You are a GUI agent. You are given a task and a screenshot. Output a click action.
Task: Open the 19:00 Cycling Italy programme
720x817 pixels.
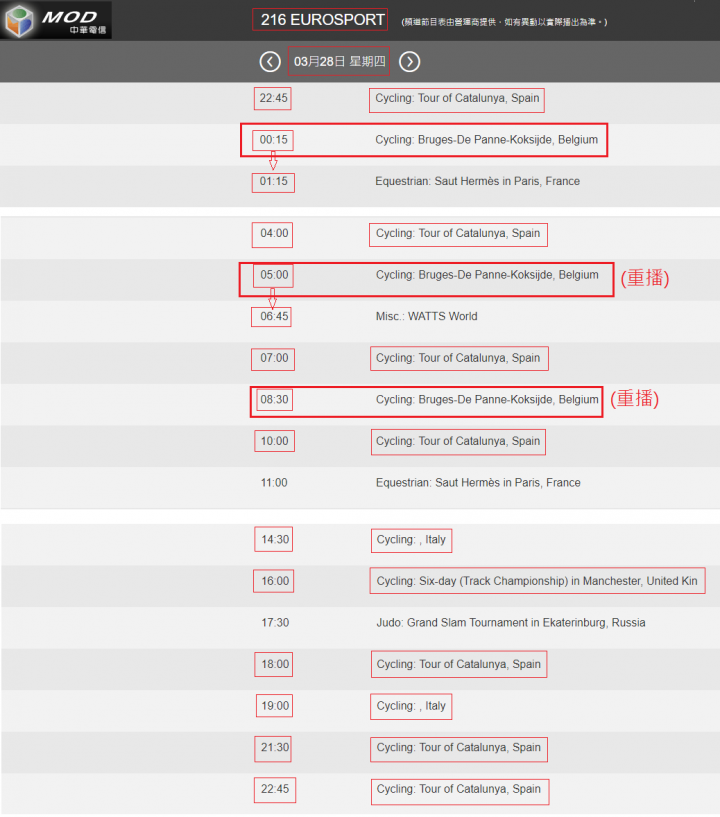click(411, 706)
